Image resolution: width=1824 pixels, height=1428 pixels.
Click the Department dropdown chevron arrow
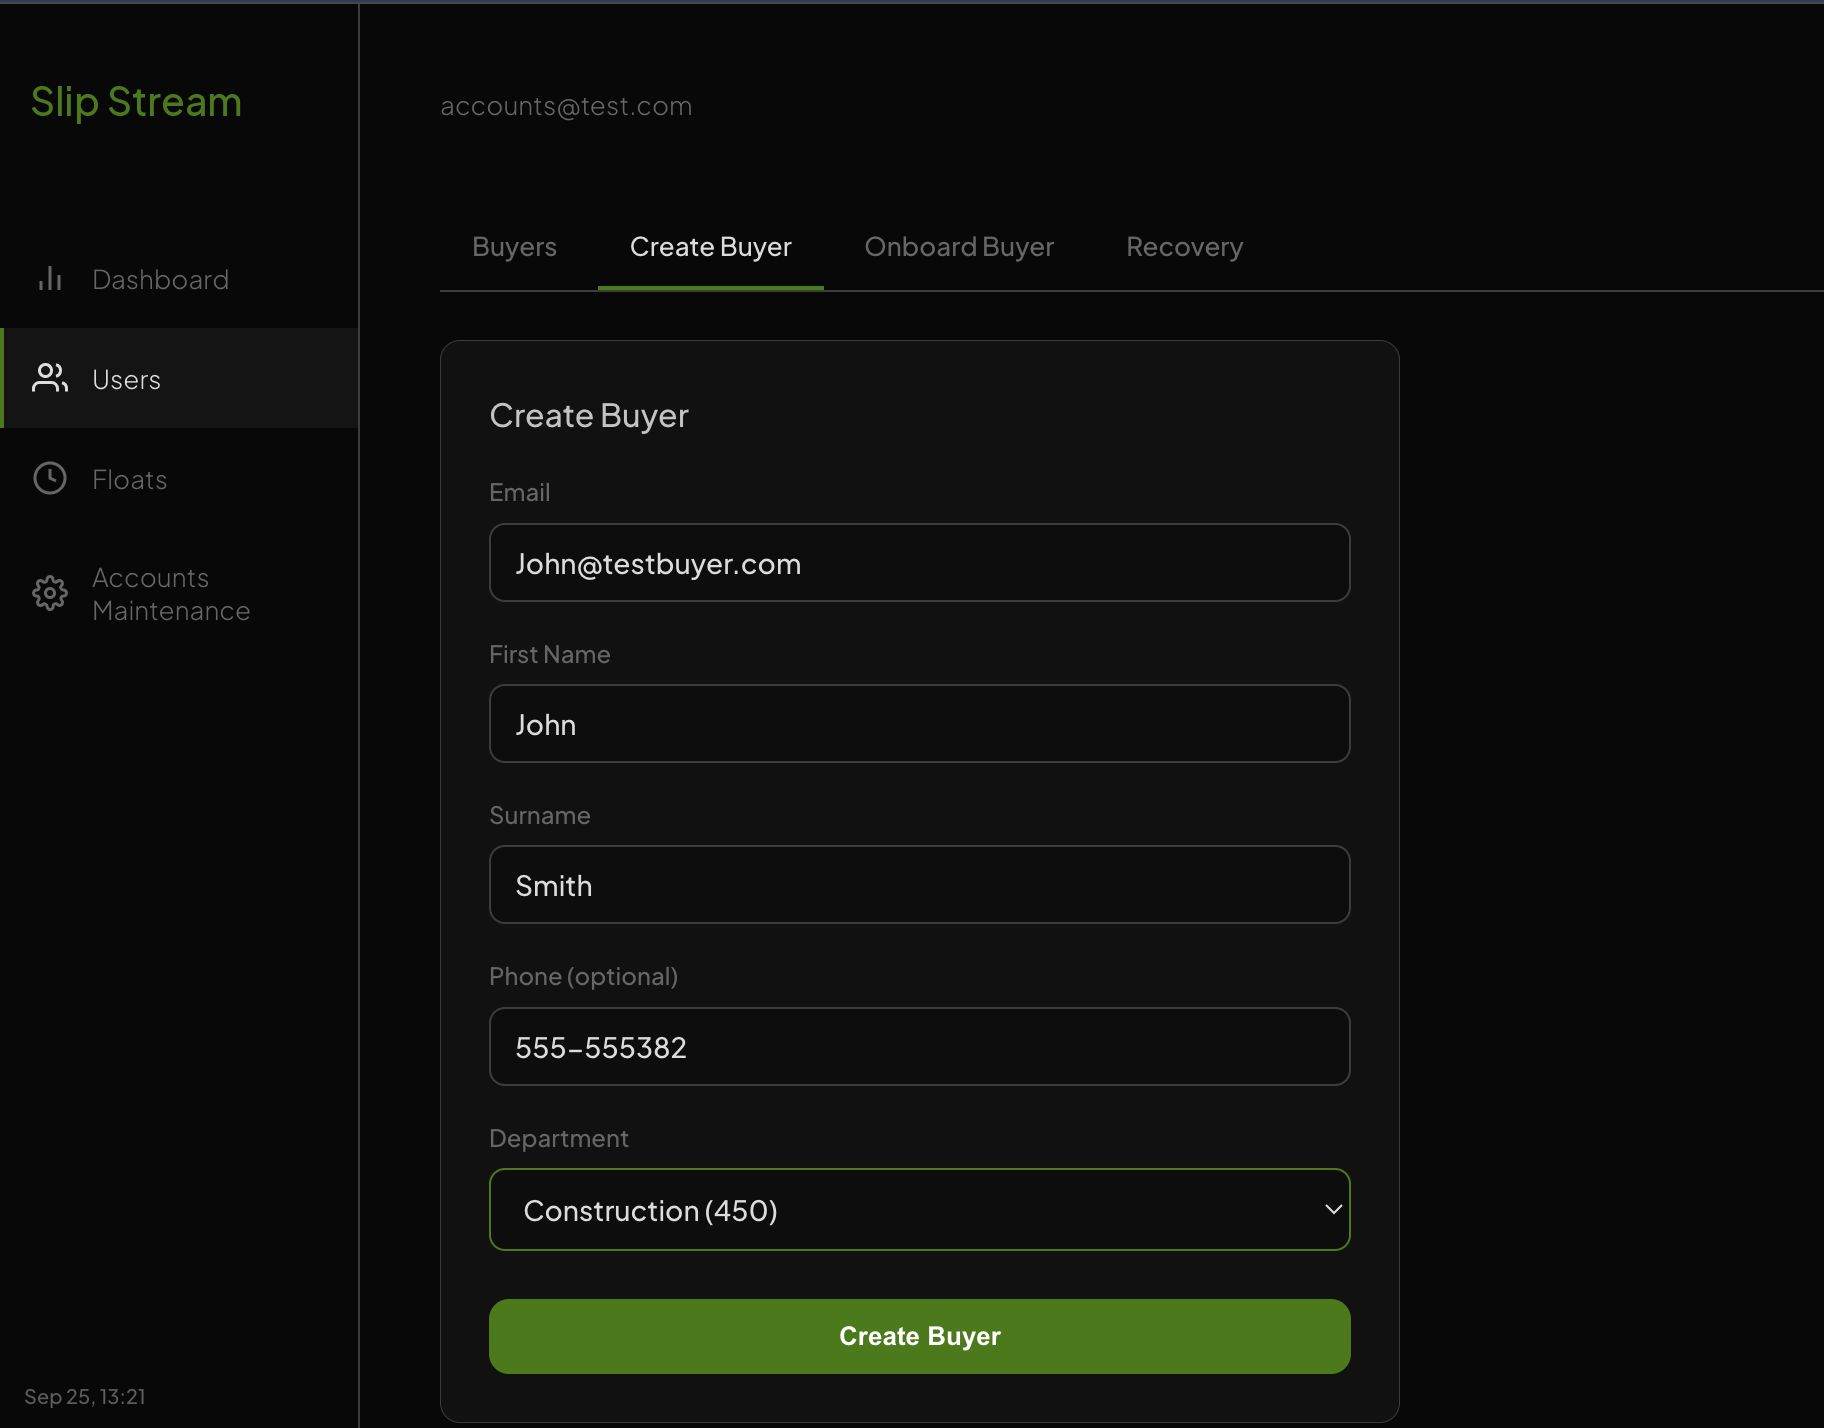tap(1333, 1210)
